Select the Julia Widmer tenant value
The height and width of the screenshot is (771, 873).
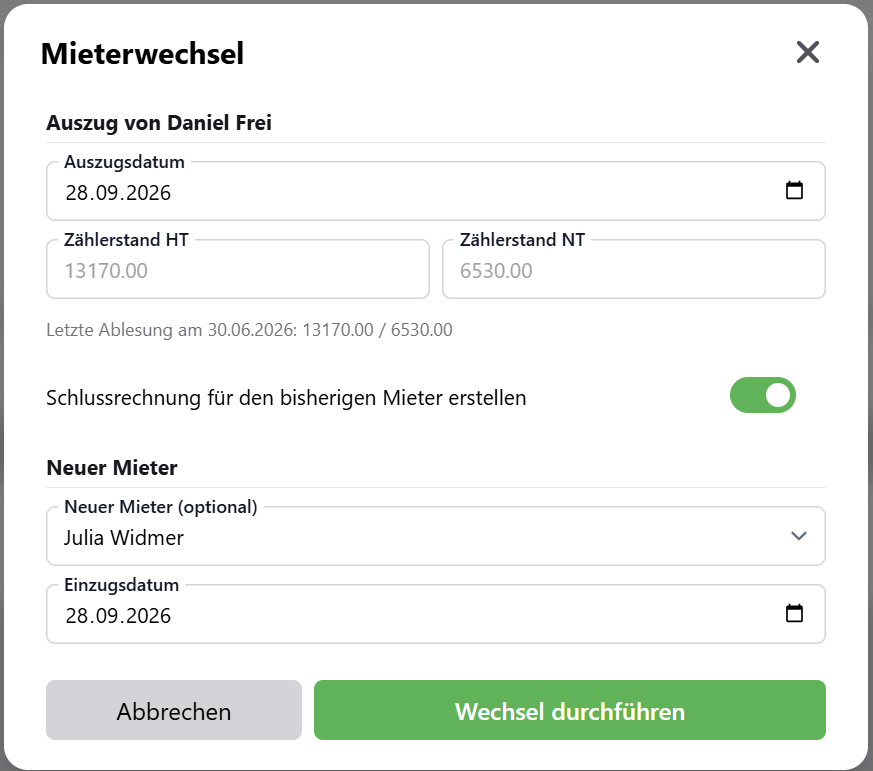[x=124, y=538]
